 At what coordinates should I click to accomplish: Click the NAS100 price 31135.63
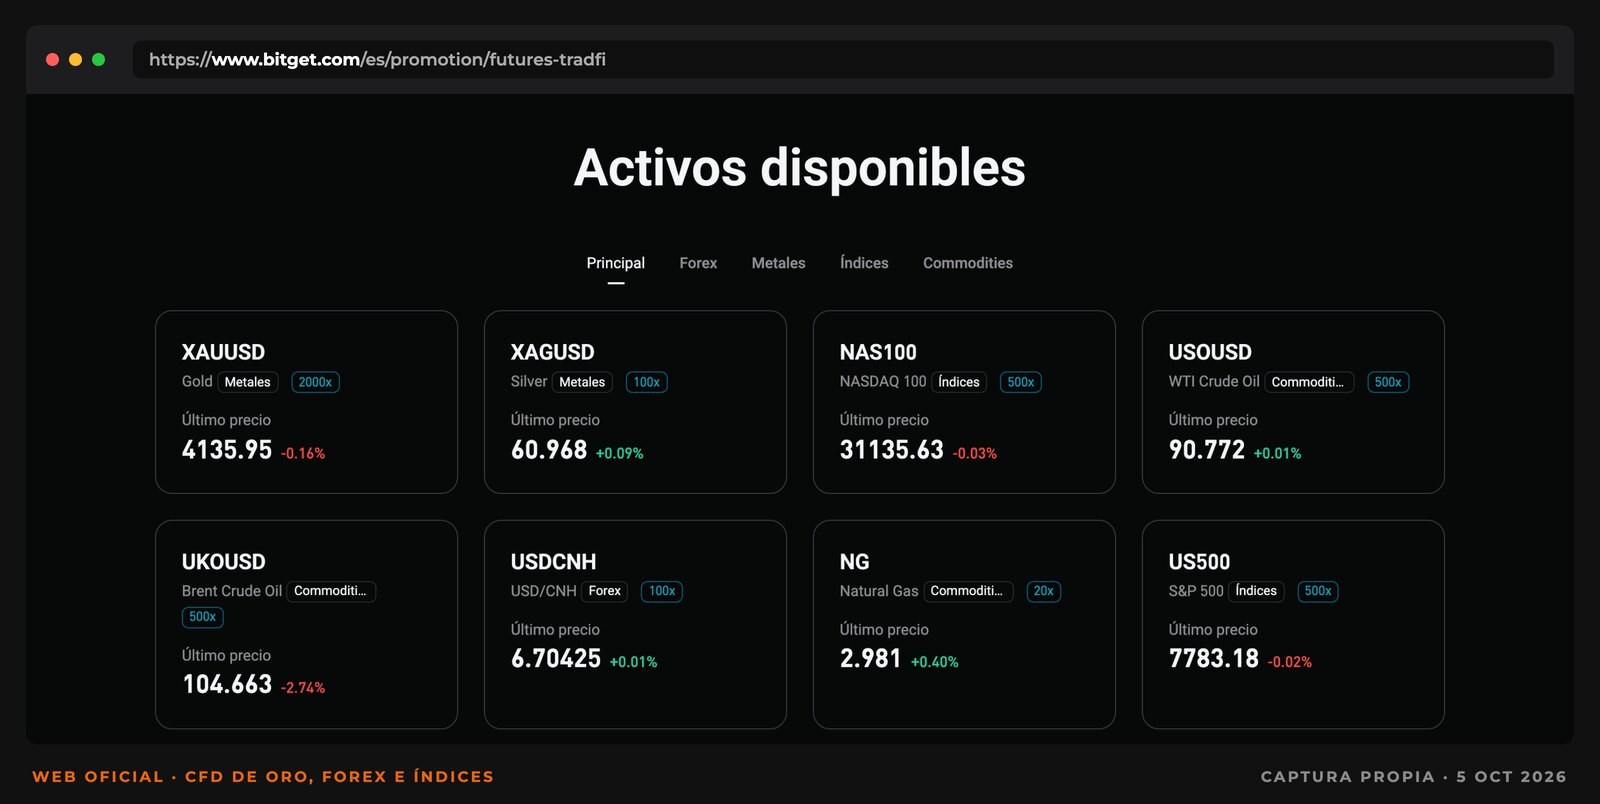click(x=892, y=450)
